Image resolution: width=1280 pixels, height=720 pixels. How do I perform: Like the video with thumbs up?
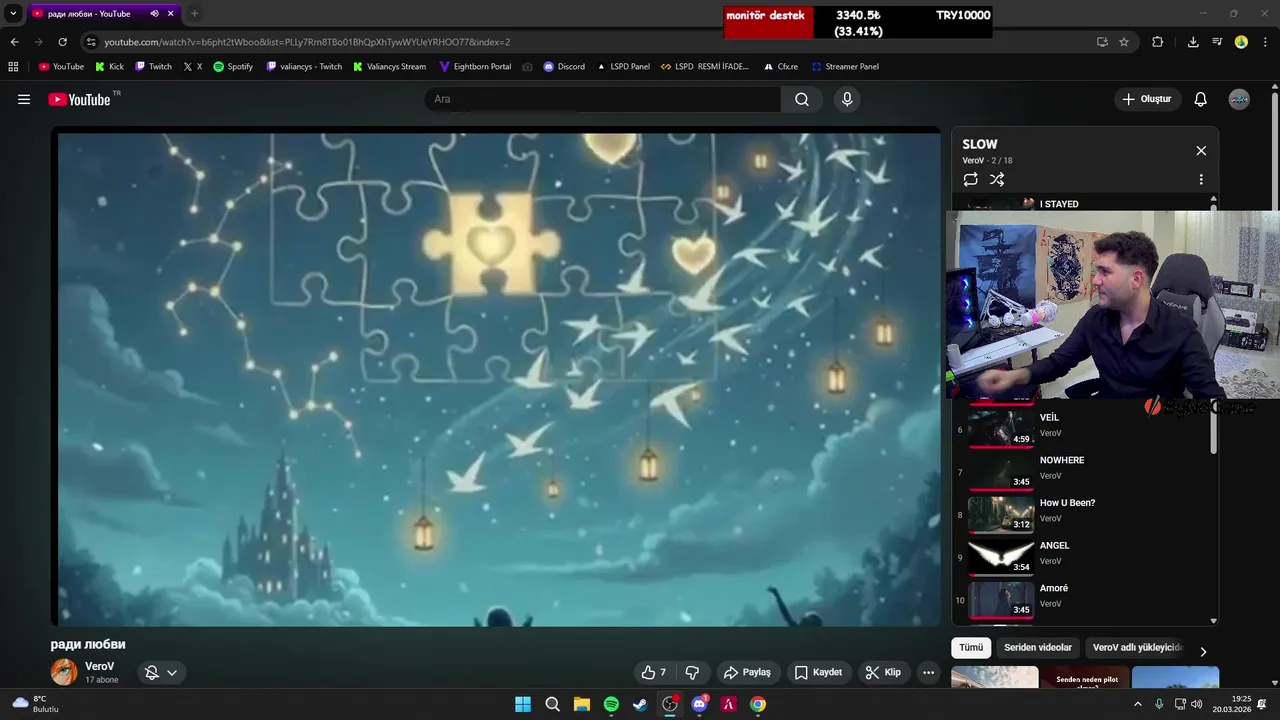tap(655, 672)
